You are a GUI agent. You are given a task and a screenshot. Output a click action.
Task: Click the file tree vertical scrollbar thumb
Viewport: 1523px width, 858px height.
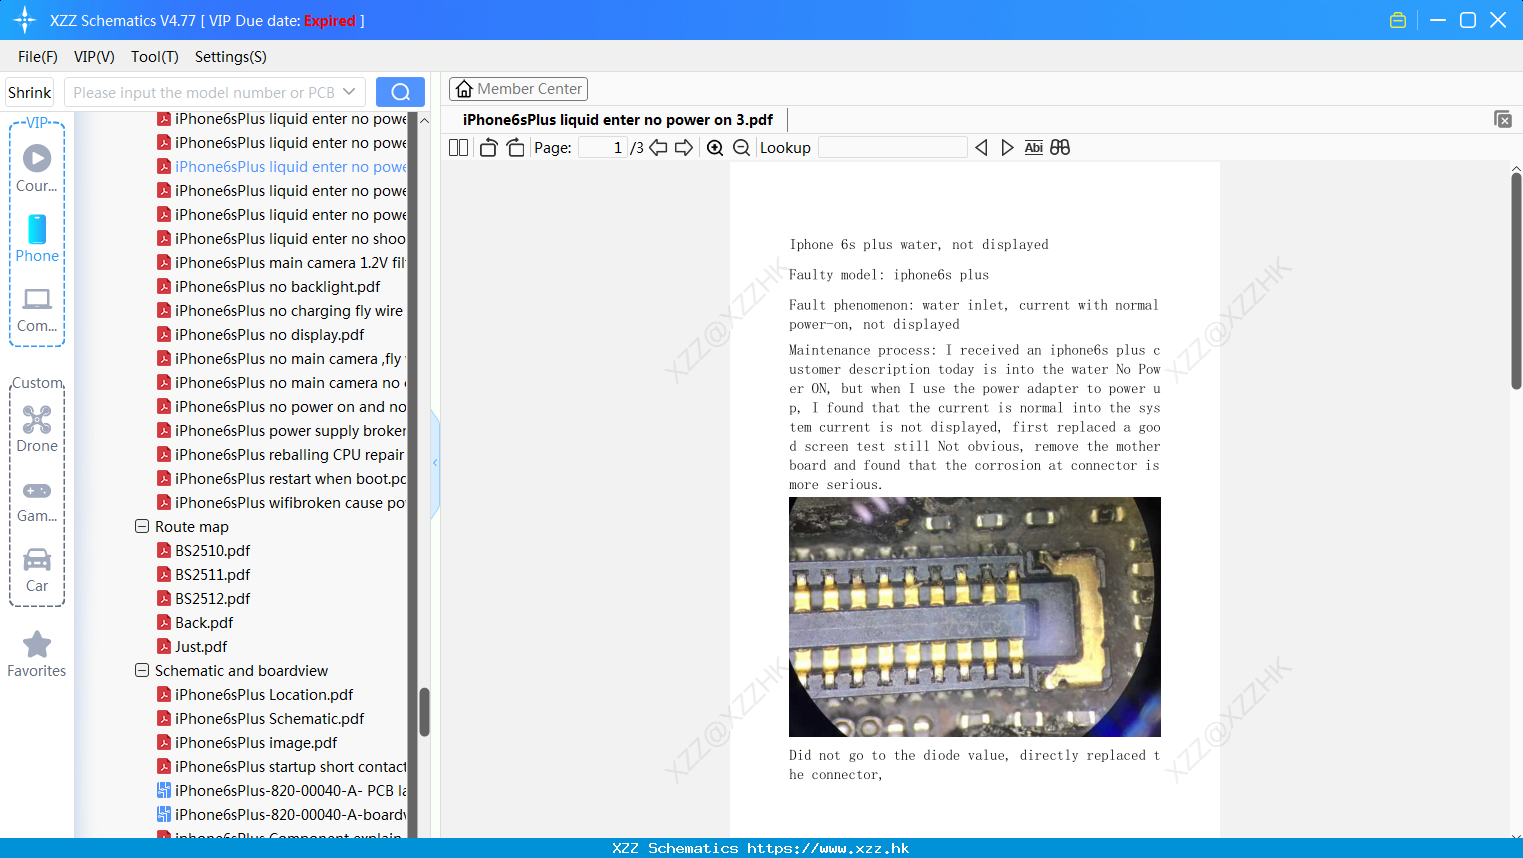click(x=424, y=712)
